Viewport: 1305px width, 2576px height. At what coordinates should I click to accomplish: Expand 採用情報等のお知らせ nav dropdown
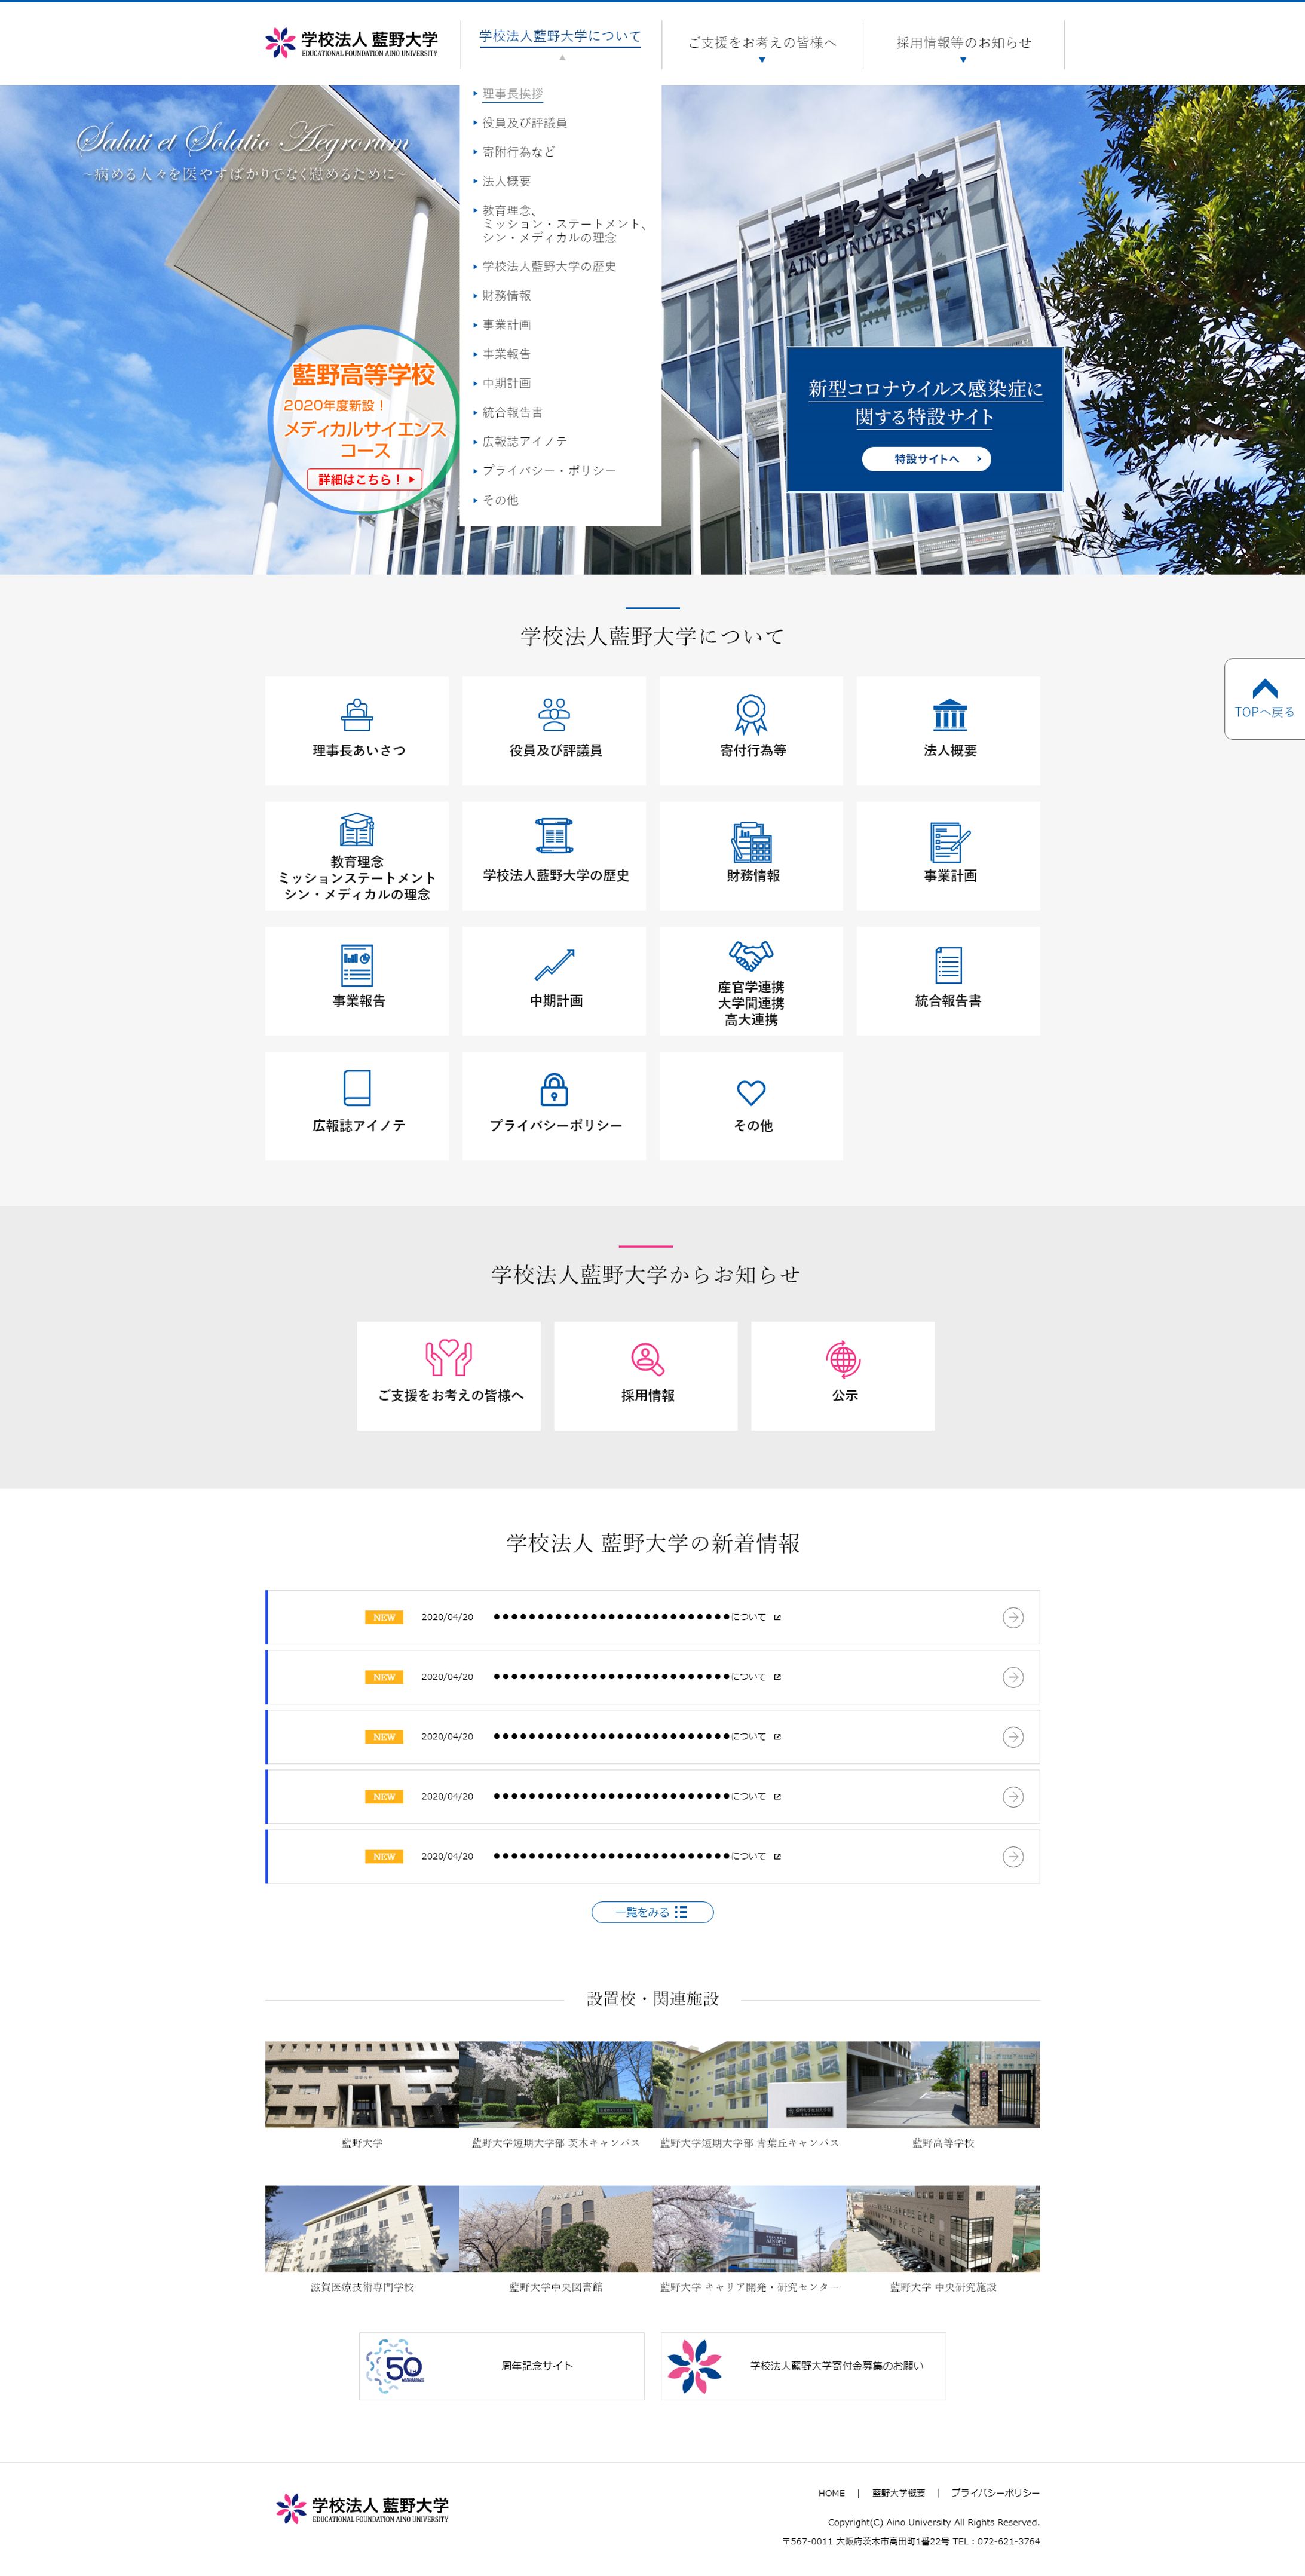[x=963, y=45]
